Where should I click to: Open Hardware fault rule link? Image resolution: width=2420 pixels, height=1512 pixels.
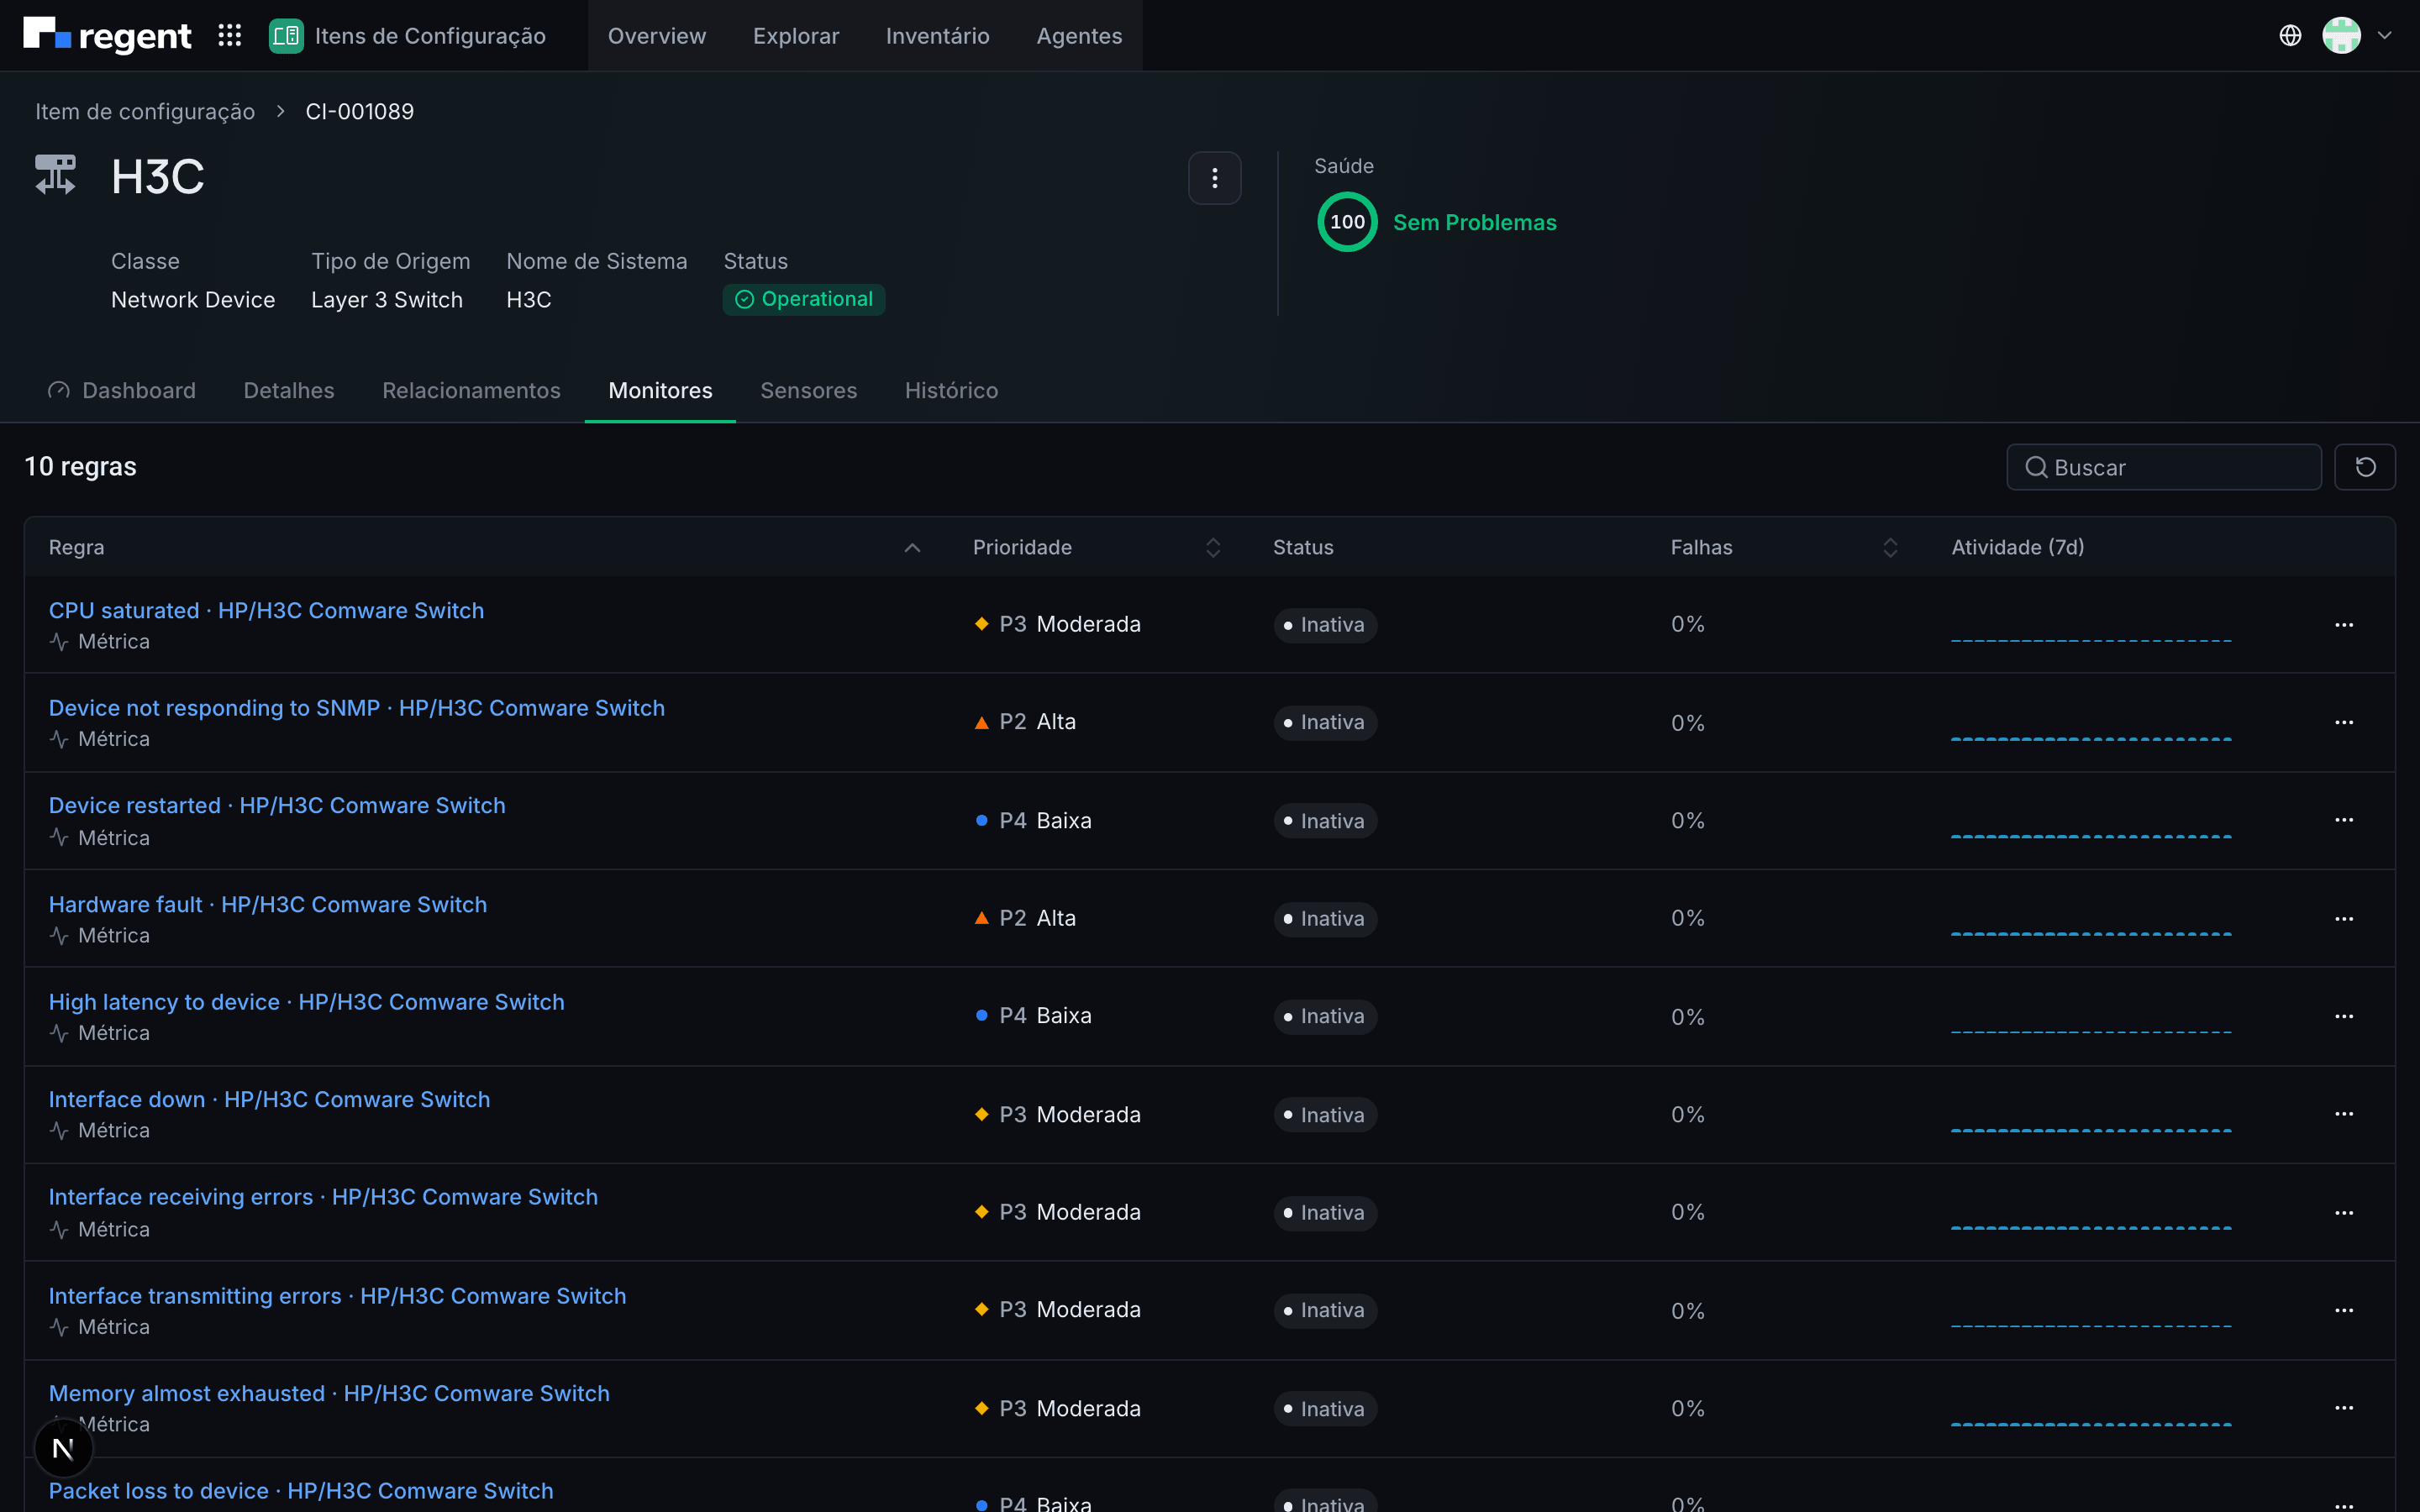point(268,904)
